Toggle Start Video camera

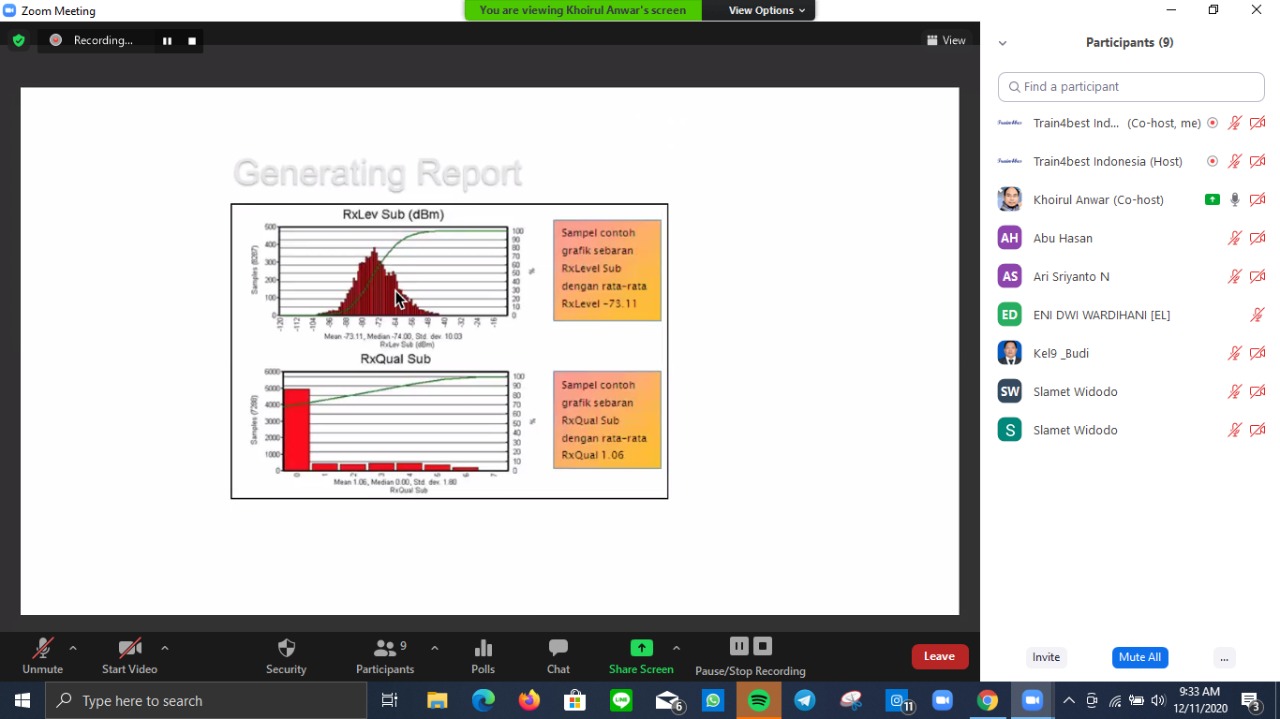[129, 648]
